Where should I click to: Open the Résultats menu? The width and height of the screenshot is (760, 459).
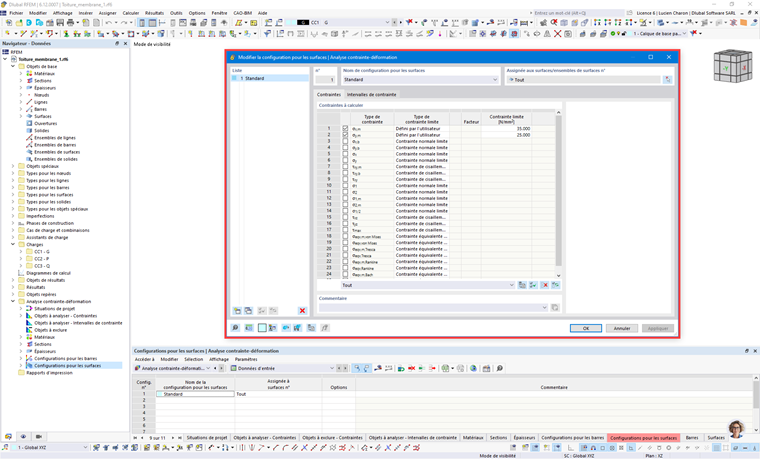pos(154,13)
